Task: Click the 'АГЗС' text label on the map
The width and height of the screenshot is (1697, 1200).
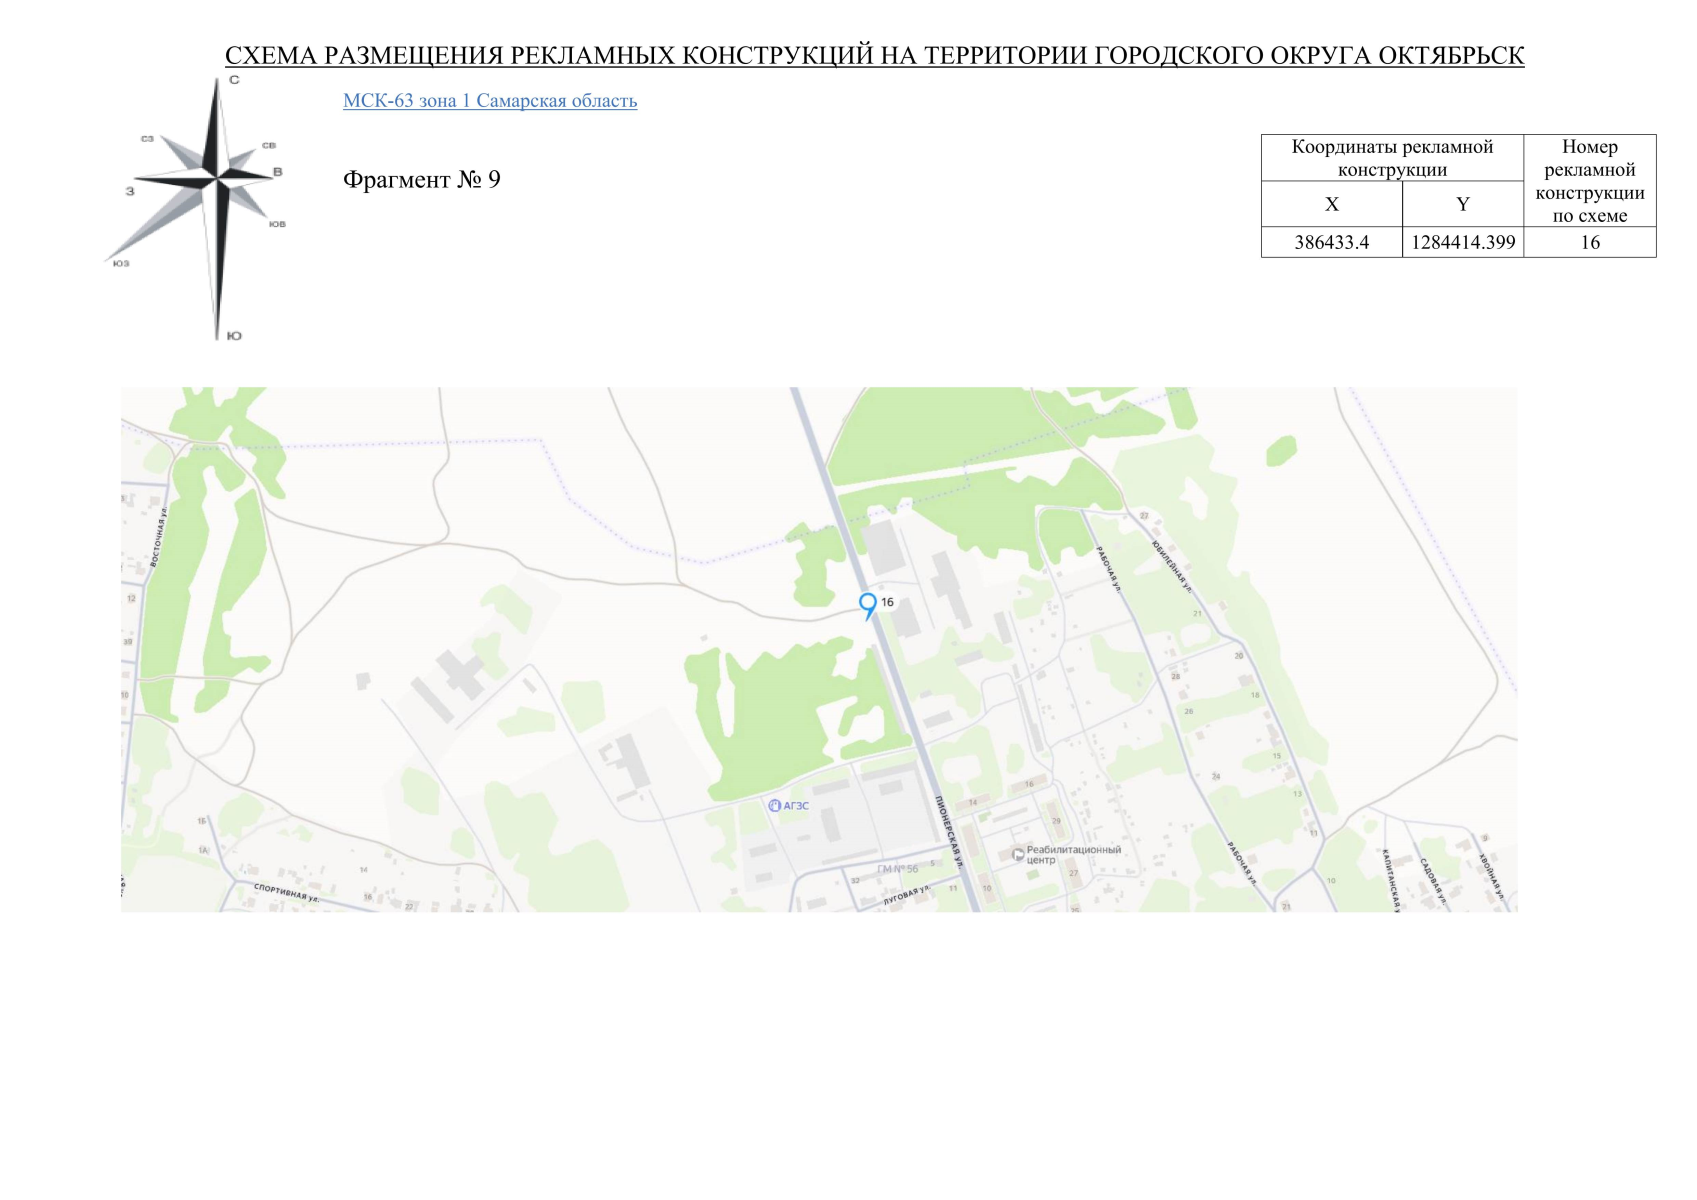Action: click(x=796, y=806)
